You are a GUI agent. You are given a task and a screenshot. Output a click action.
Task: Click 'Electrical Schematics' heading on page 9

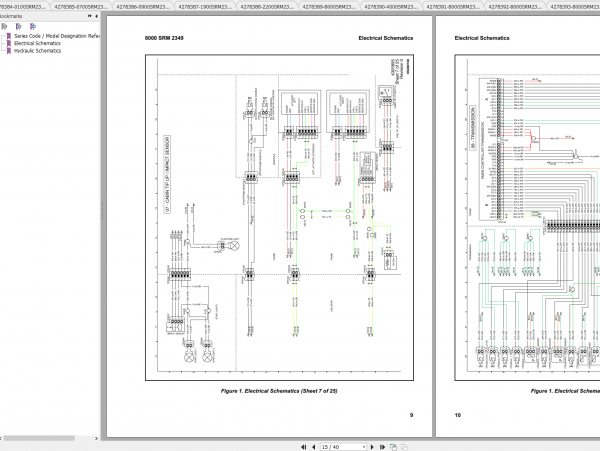pyautogui.click(x=386, y=38)
